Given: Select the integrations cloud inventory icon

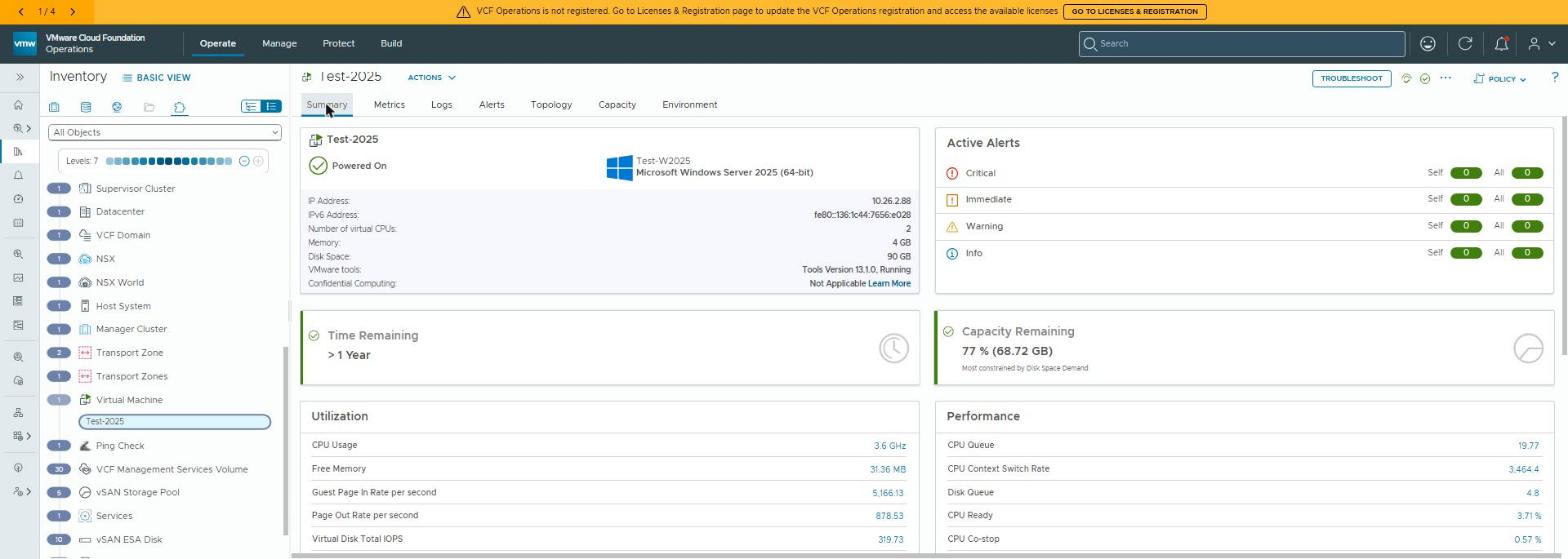Looking at the screenshot, I should point(180,107).
